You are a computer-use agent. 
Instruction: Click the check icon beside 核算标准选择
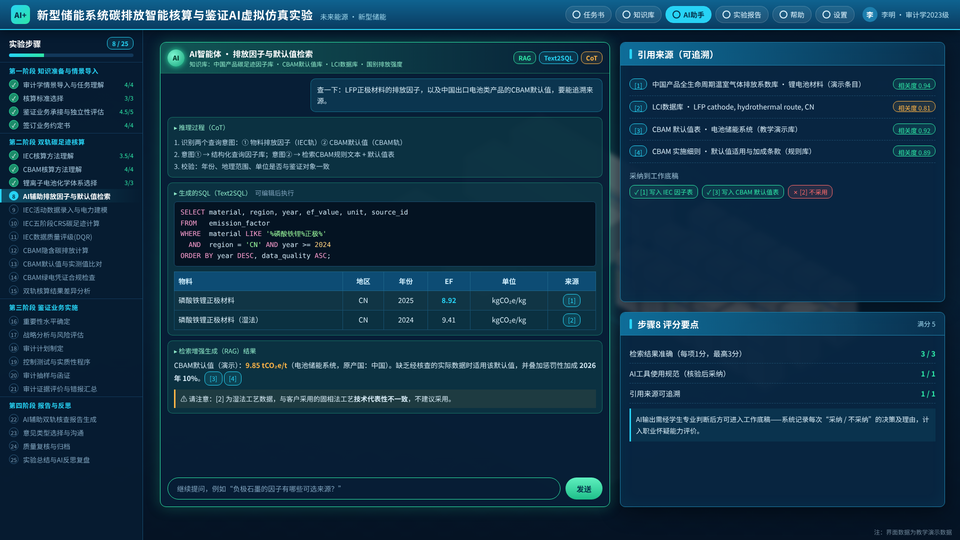click(13, 98)
